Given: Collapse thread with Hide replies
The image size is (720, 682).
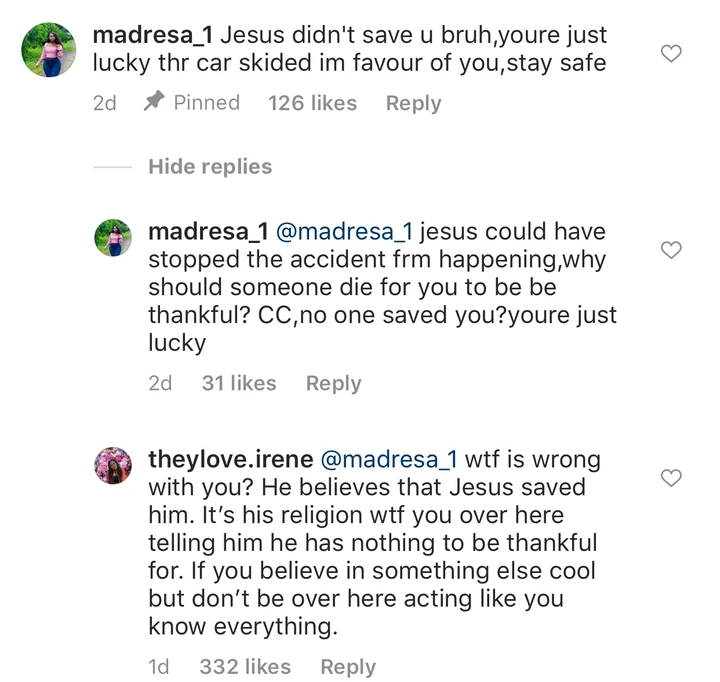Looking at the screenshot, I should click(210, 167).
